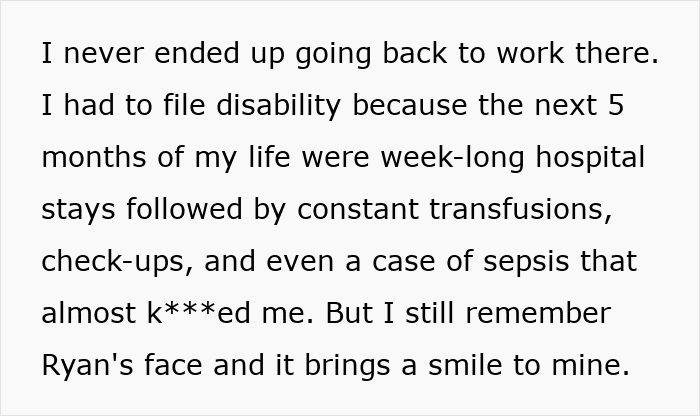
Task: Click the word "because"
Action: tap(410, 105)
